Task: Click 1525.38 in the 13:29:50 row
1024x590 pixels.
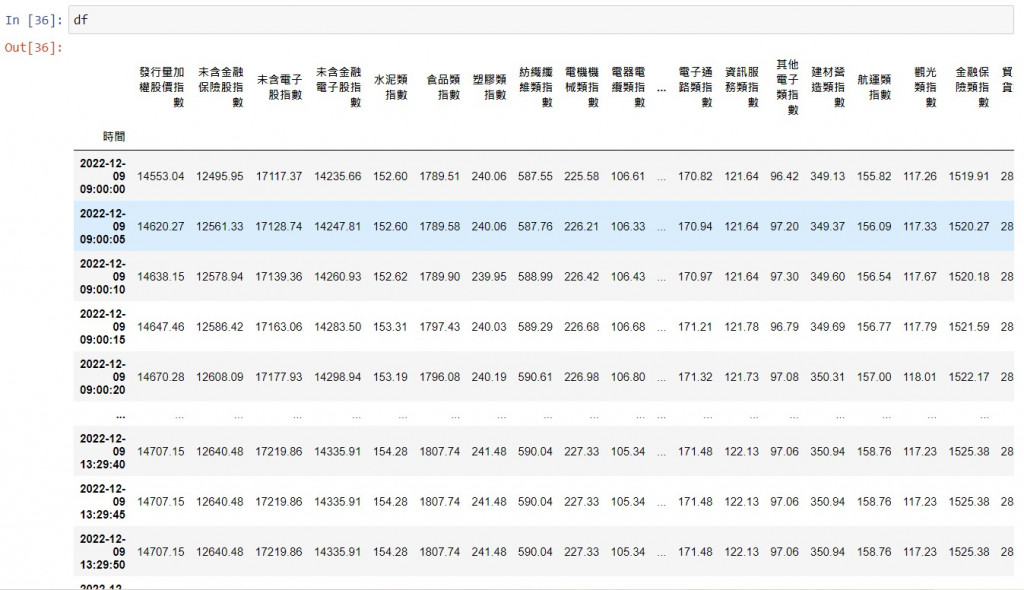Action: pyautogui.click(x=969, y=552)
